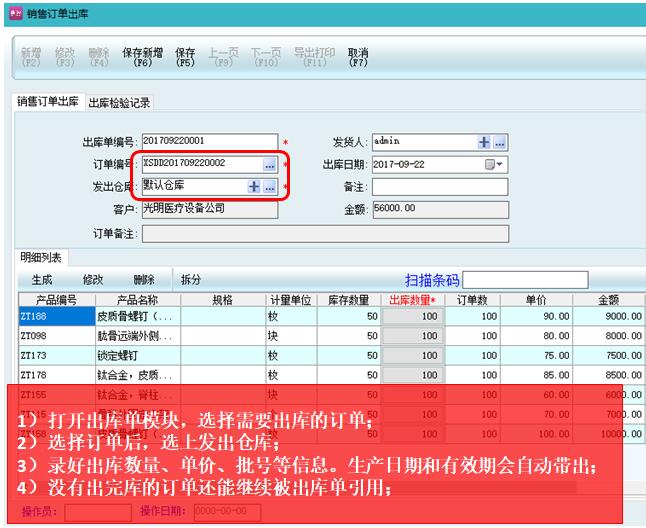The height and width of the screenshot is (528, 646).
Task: Click the 删除 button in the detail list
Action: click(144, 280)
